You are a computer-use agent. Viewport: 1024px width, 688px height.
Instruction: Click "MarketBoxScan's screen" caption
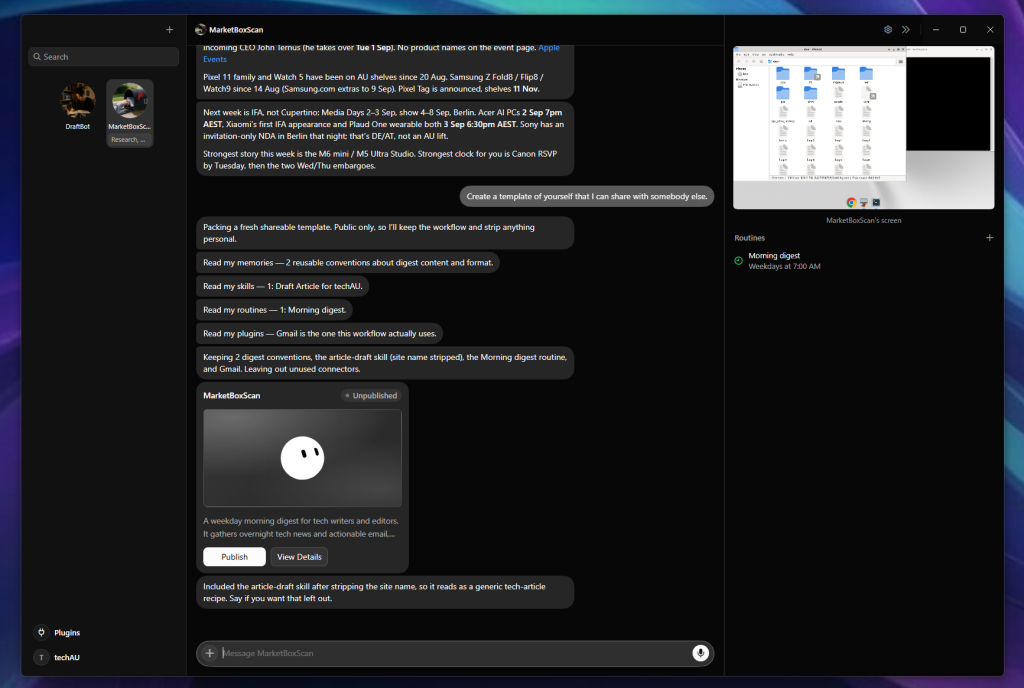863,220
